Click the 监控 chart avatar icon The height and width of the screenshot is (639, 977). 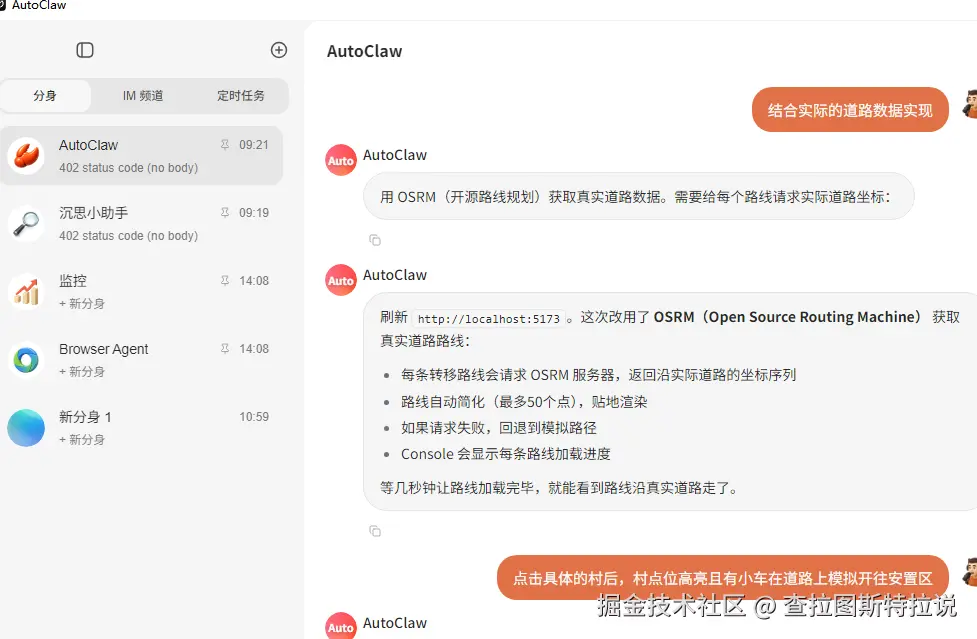[x=25, y=292]
